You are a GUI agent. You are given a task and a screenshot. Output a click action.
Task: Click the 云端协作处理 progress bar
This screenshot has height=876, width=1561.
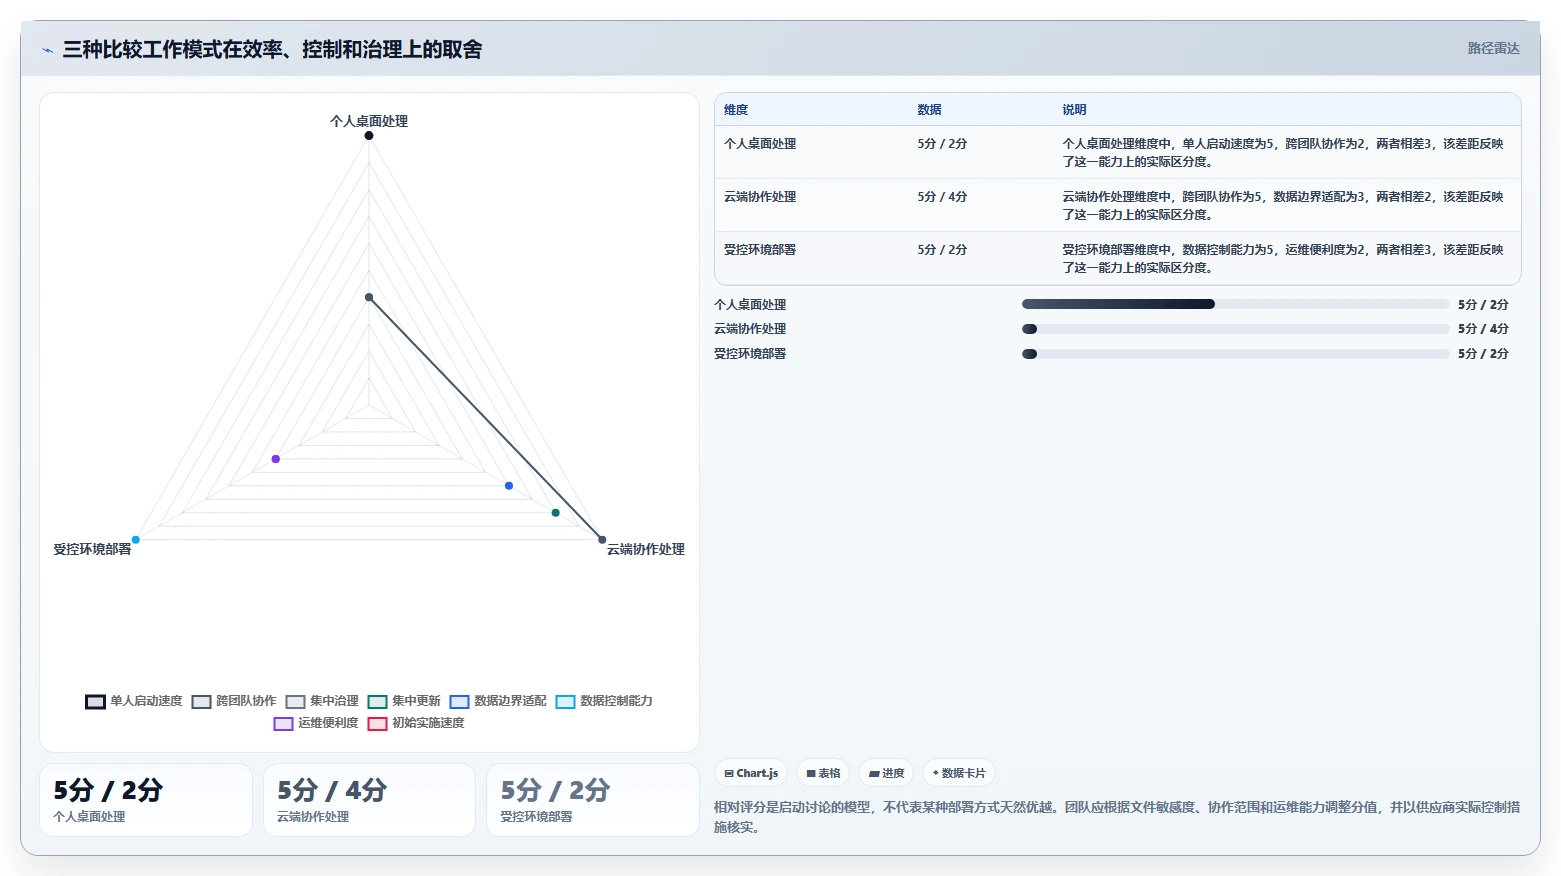(1235, 329)
